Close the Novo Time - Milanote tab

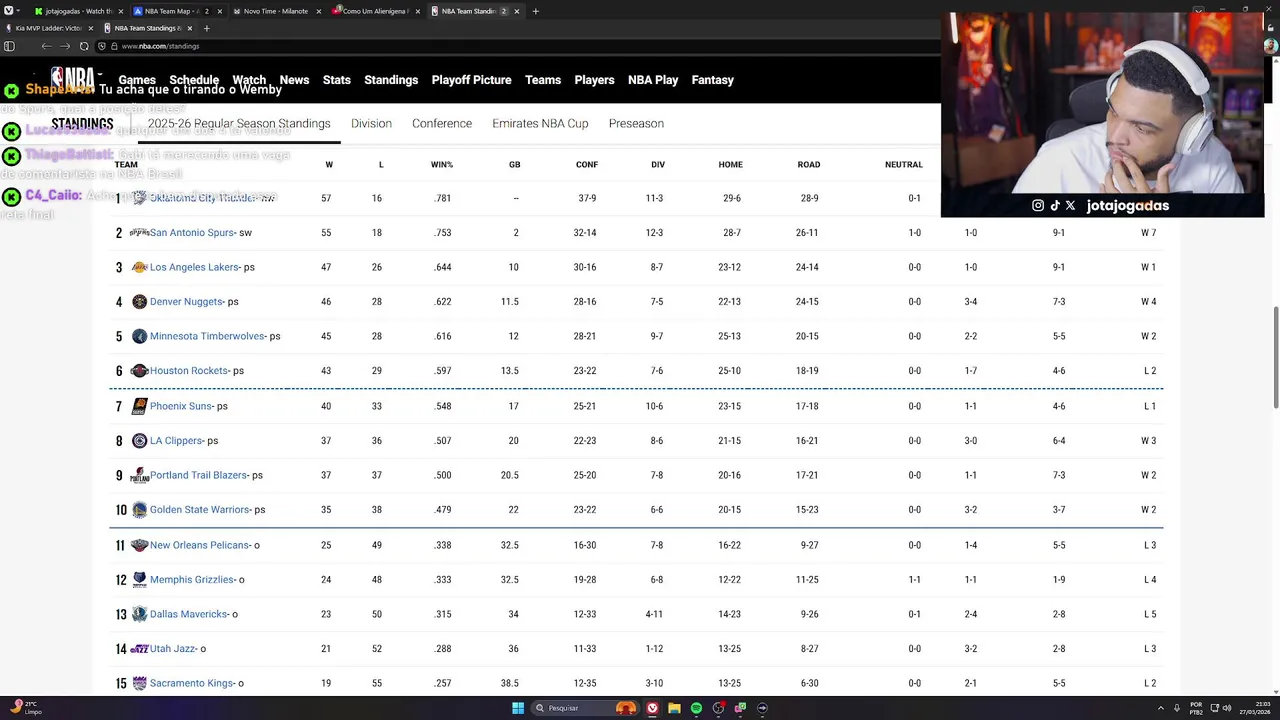pos(318,11)
